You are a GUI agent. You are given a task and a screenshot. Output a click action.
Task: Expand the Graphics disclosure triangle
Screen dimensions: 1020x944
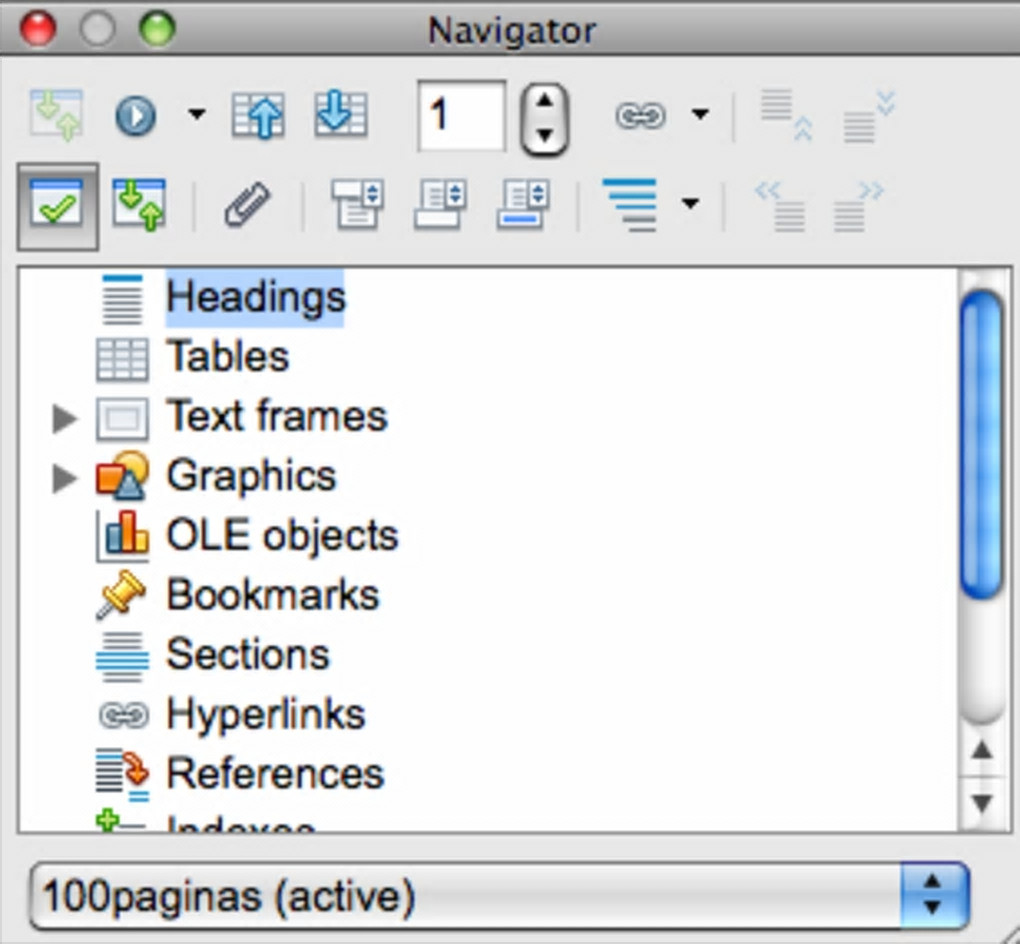point(64,478)
